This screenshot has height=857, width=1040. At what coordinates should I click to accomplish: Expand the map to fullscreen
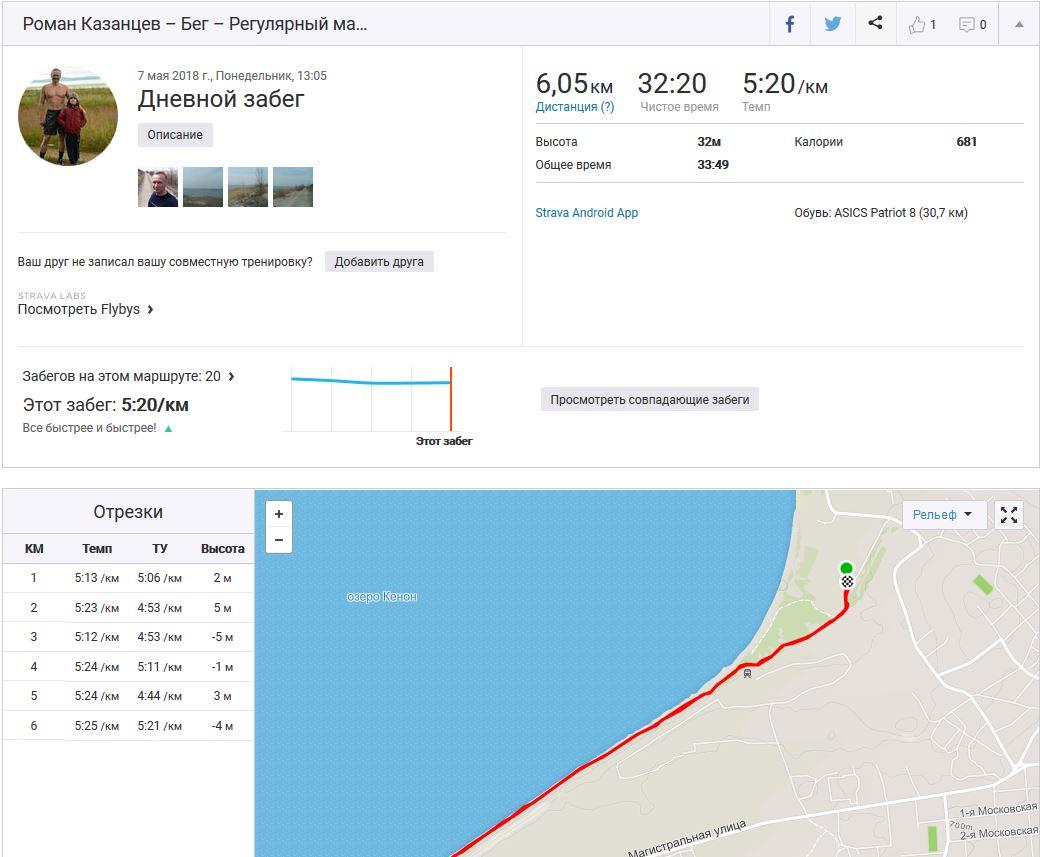coord(1009,515)
